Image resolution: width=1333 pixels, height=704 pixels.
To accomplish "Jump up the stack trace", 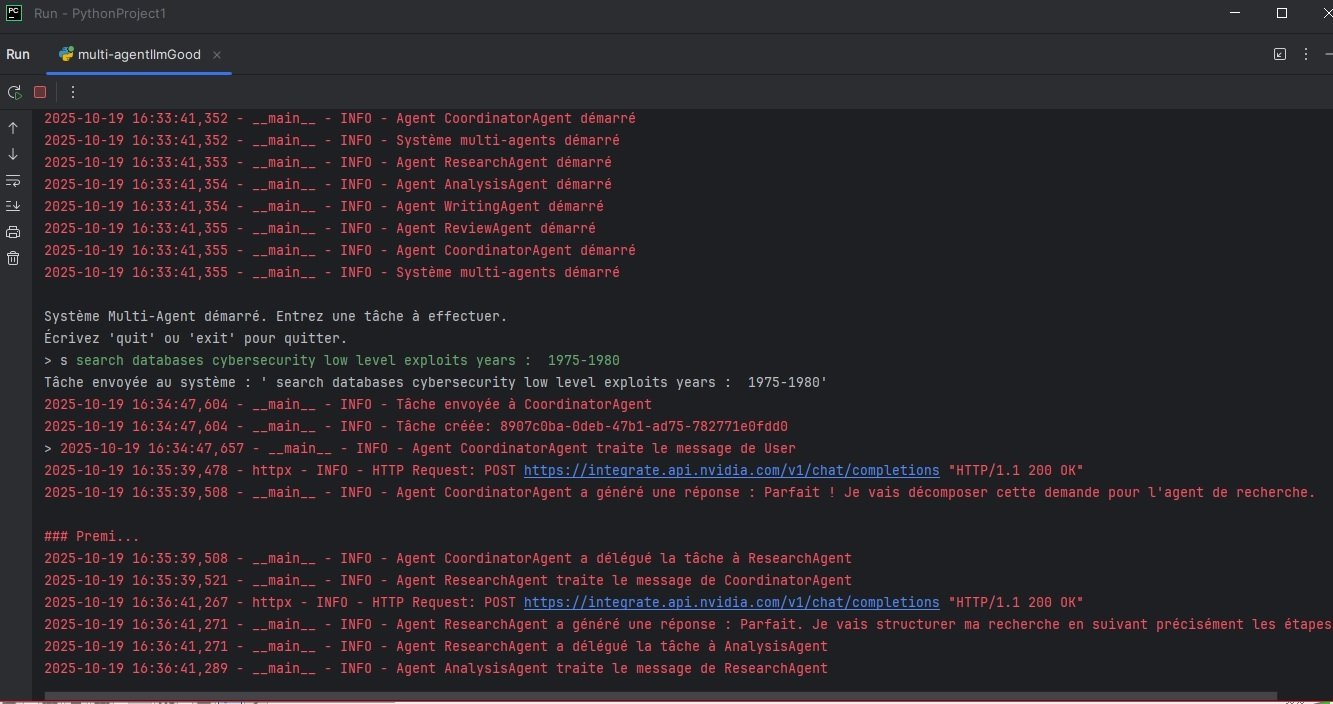I will [13, 128].
